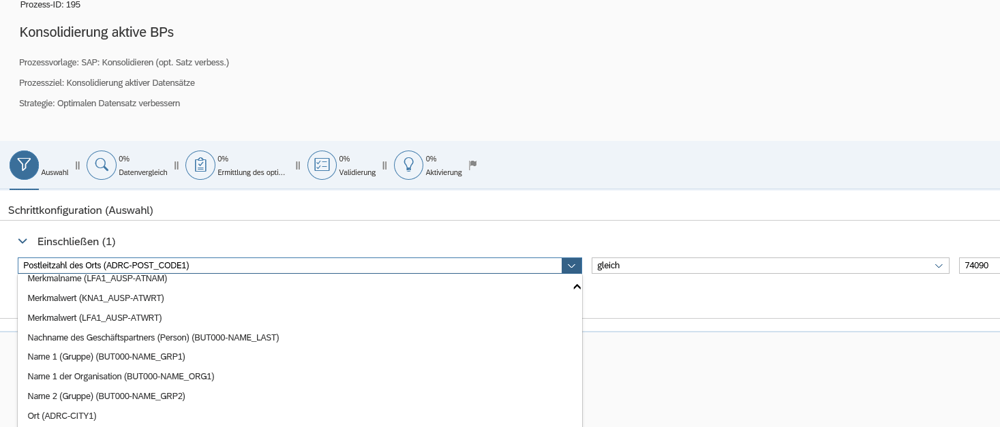Click the Postleitzahl des Orts combo input
This screenshot has width=1000, height=427.
[x=290, y=266]
